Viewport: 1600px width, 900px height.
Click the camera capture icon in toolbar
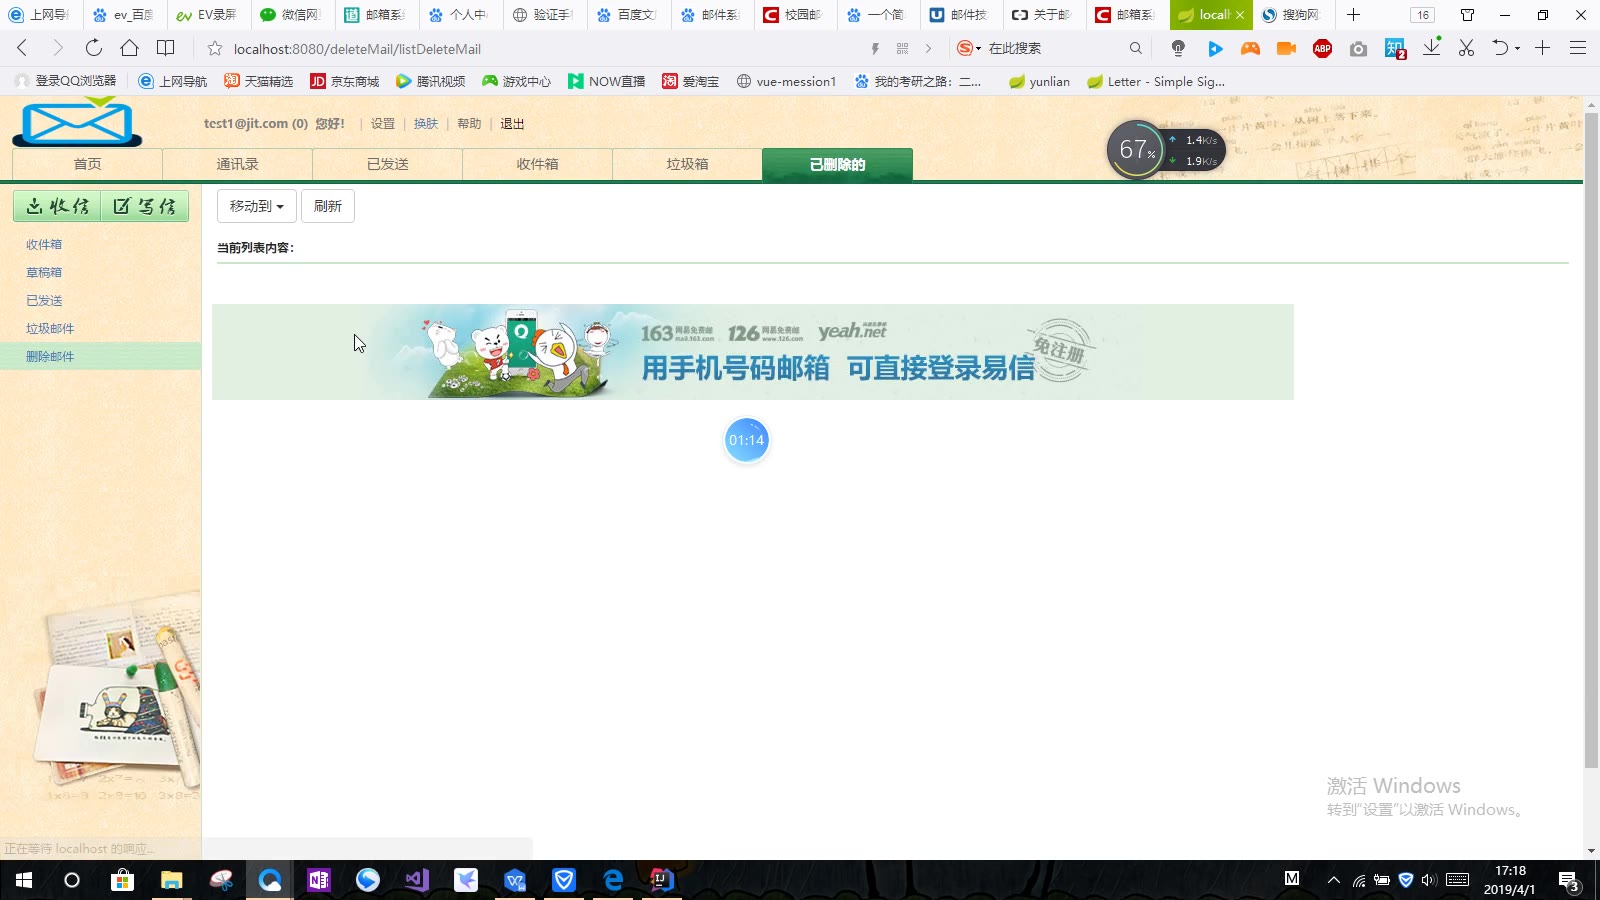click(x=1358, y=48)
